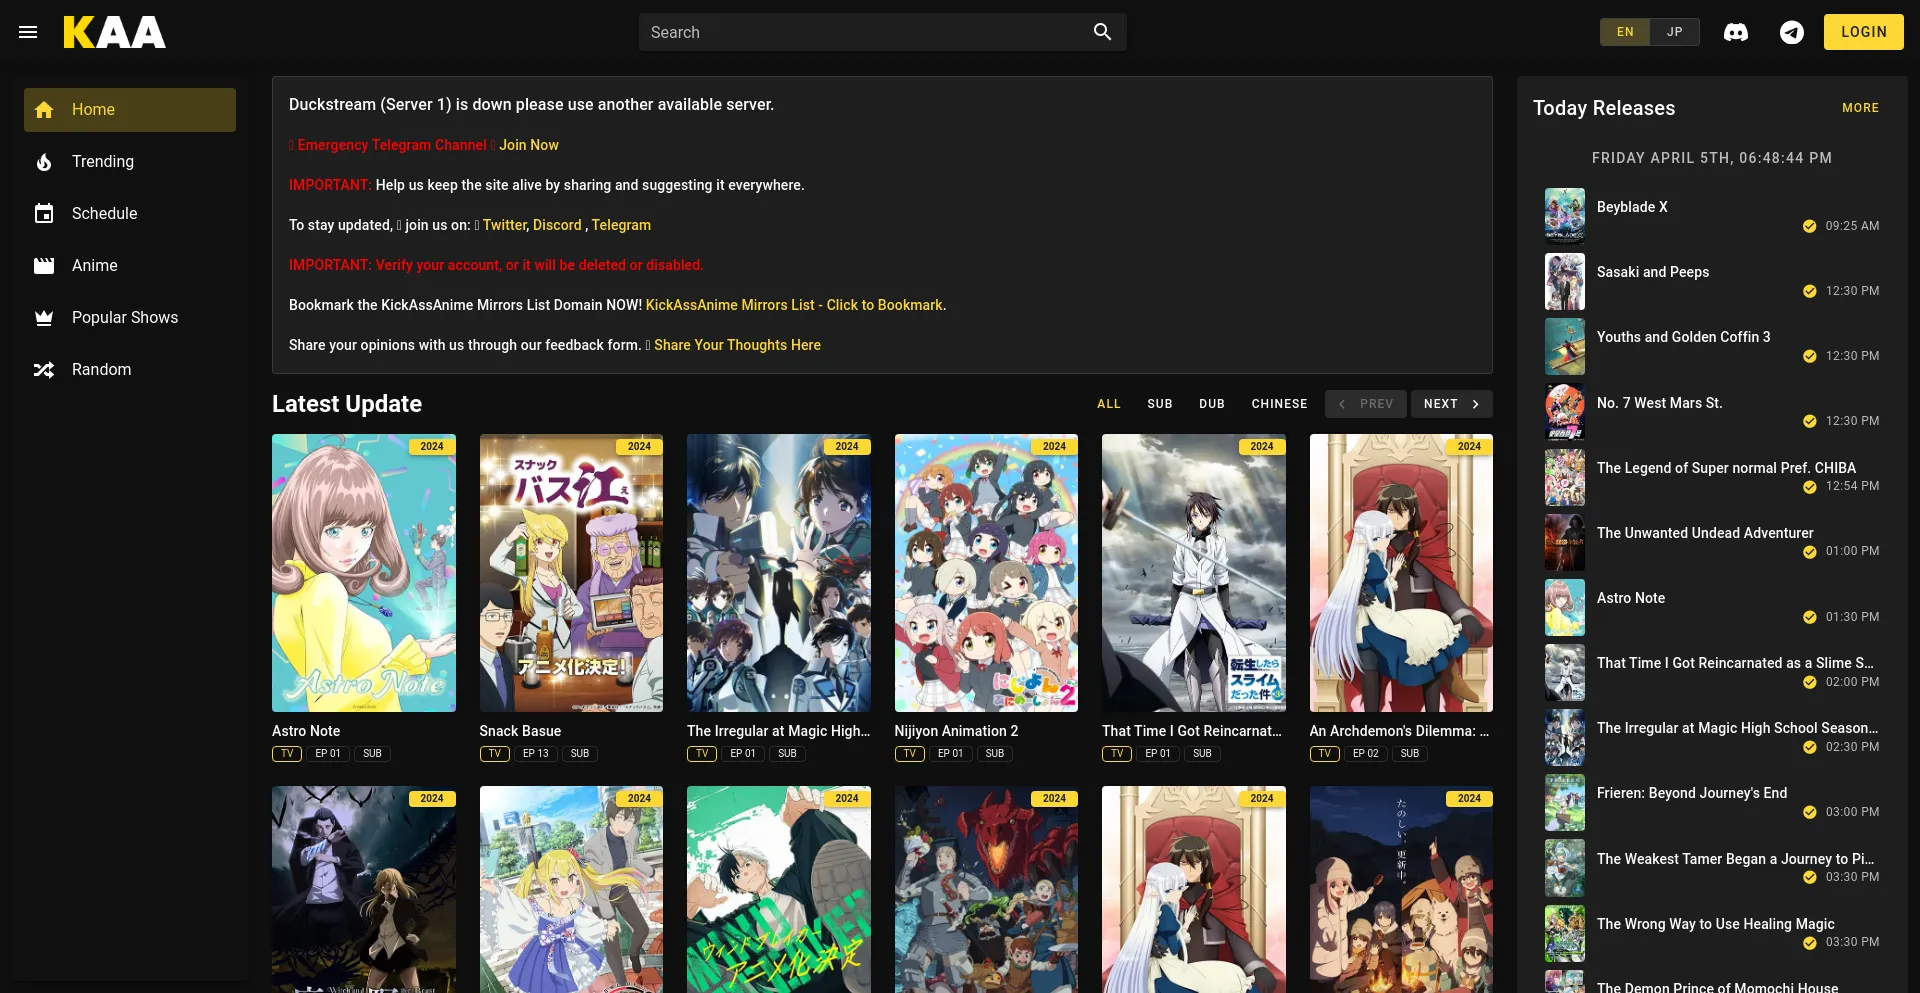Open The Unwanted Undead Adventurer release
Viewport: 1920px width, 993px height.
click(x=1705, y=533)
